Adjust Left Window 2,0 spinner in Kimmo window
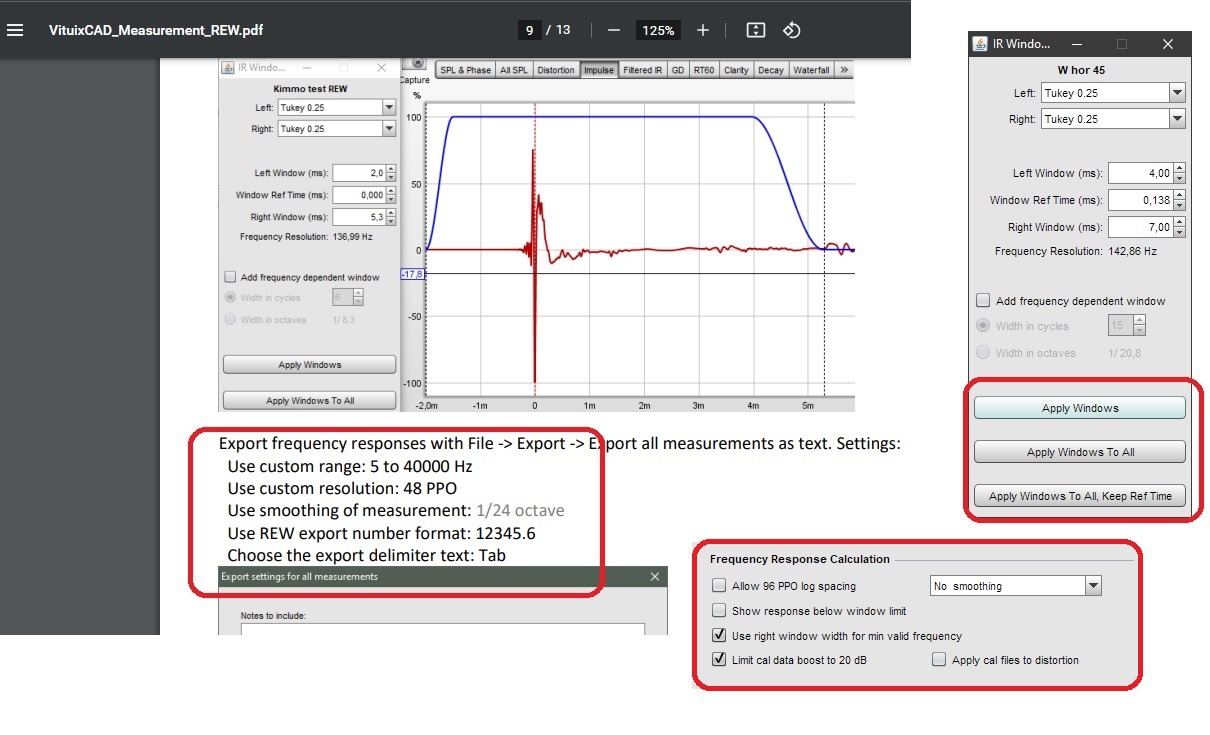The width and height of the screenshot is (1210, 735). 391,173
